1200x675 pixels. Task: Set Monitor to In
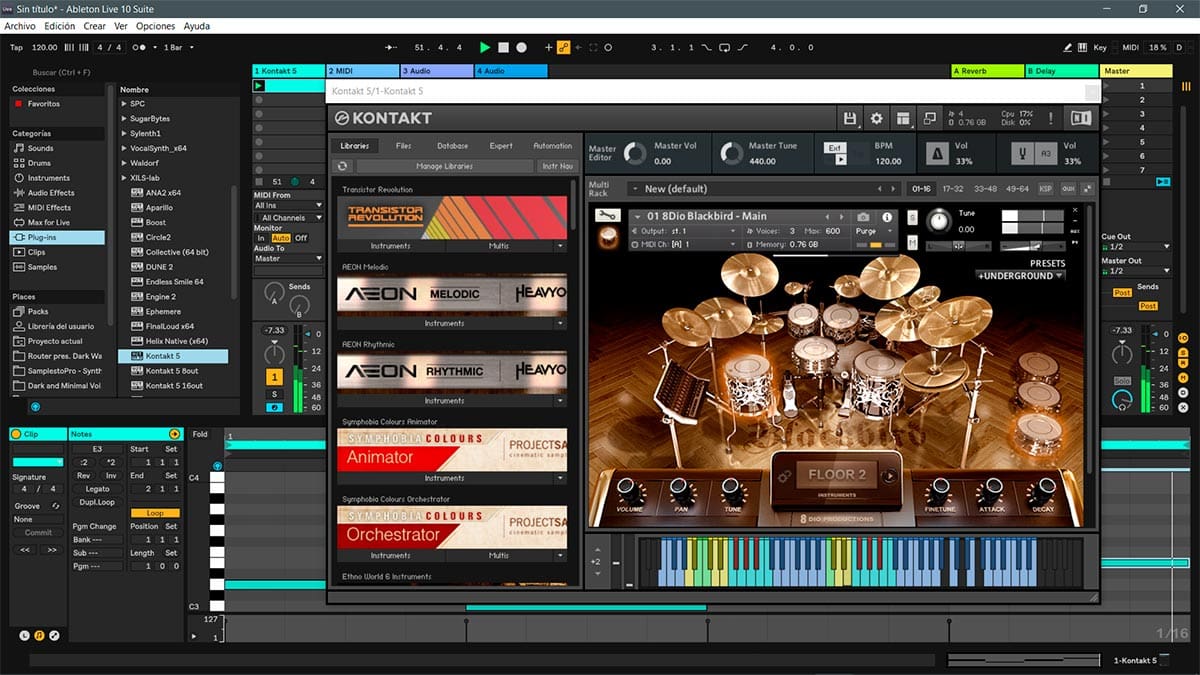tap(261, 238)
